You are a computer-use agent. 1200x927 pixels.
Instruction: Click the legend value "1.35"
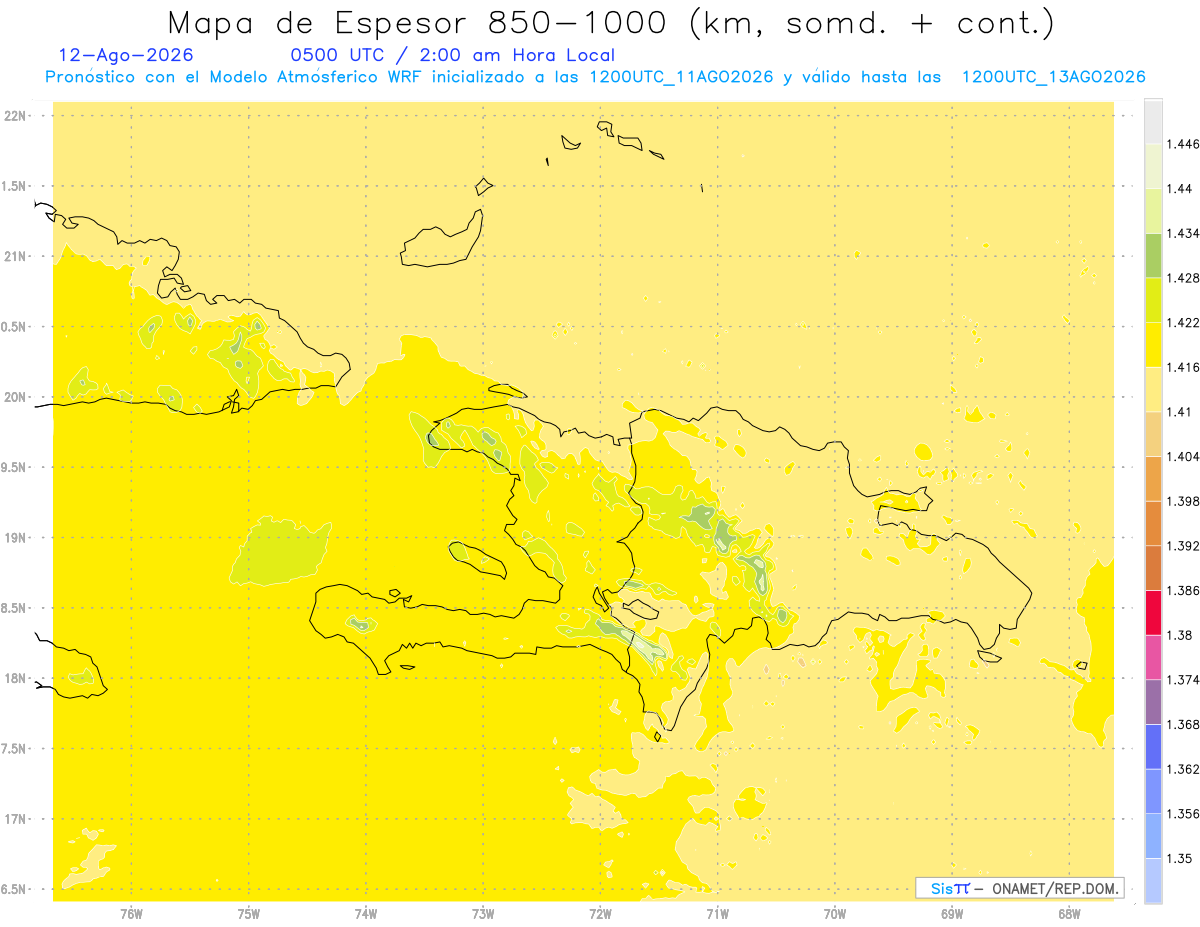tap(1179, 858)
